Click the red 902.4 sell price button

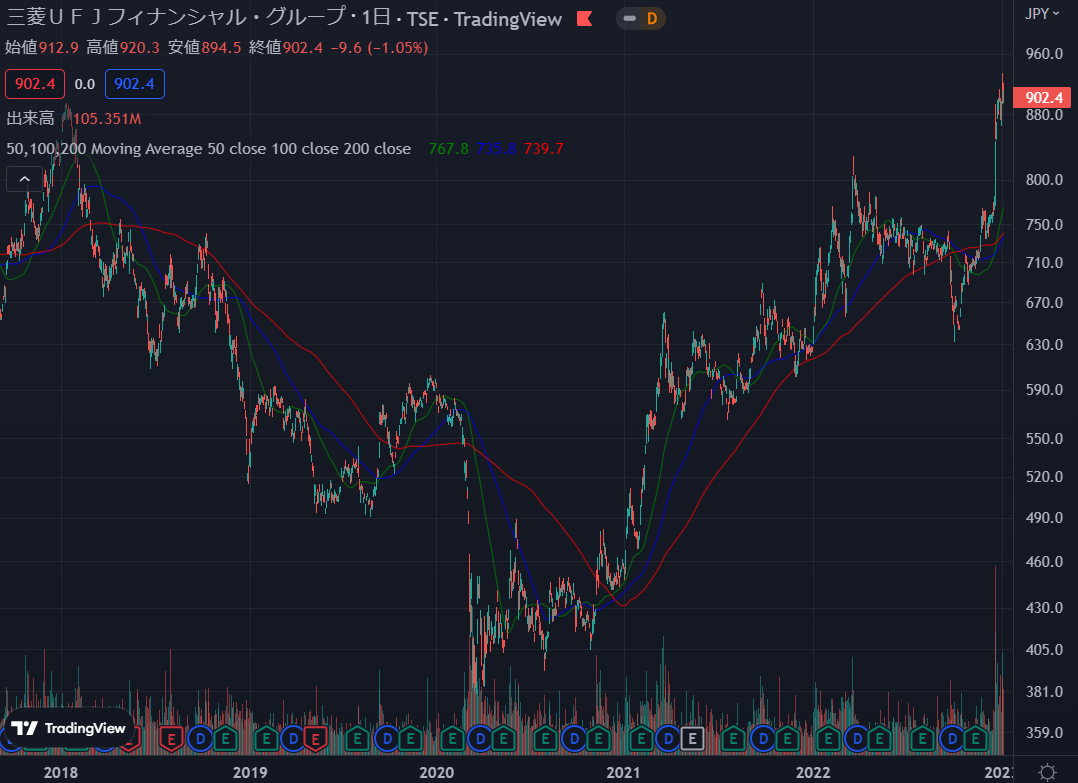35,84
